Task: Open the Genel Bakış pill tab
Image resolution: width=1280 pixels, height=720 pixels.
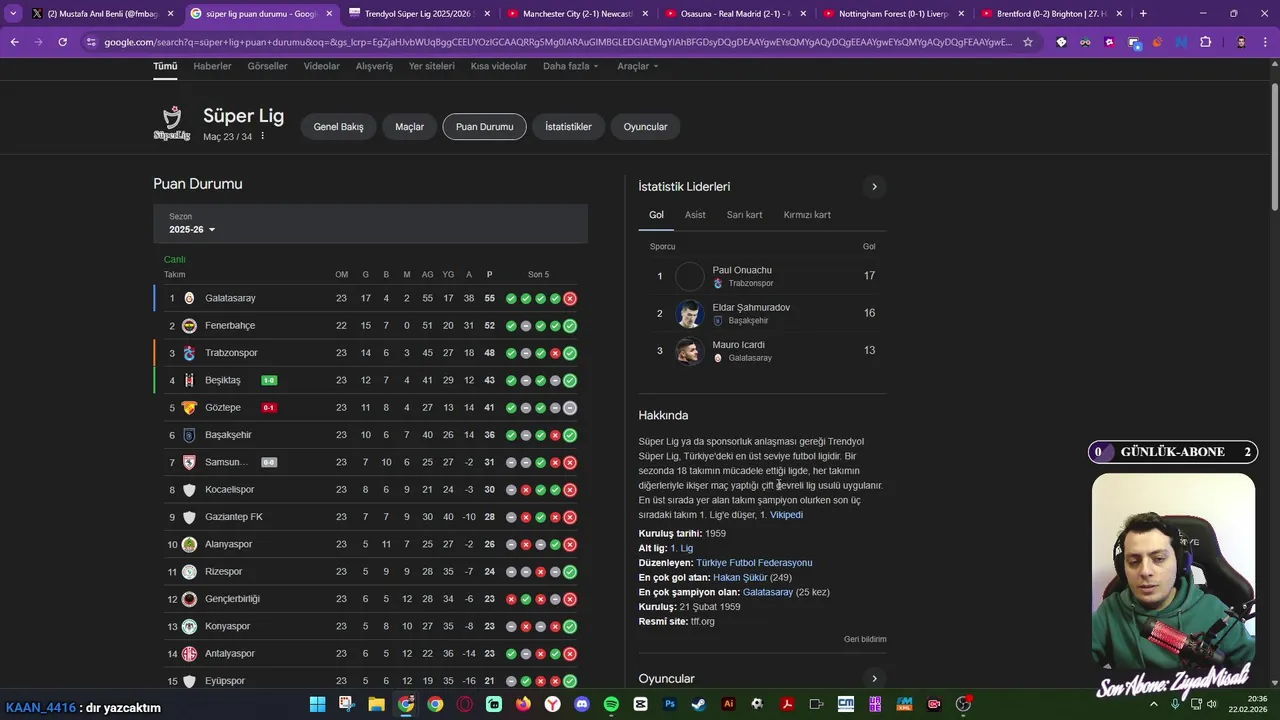Action: (338, 127)
